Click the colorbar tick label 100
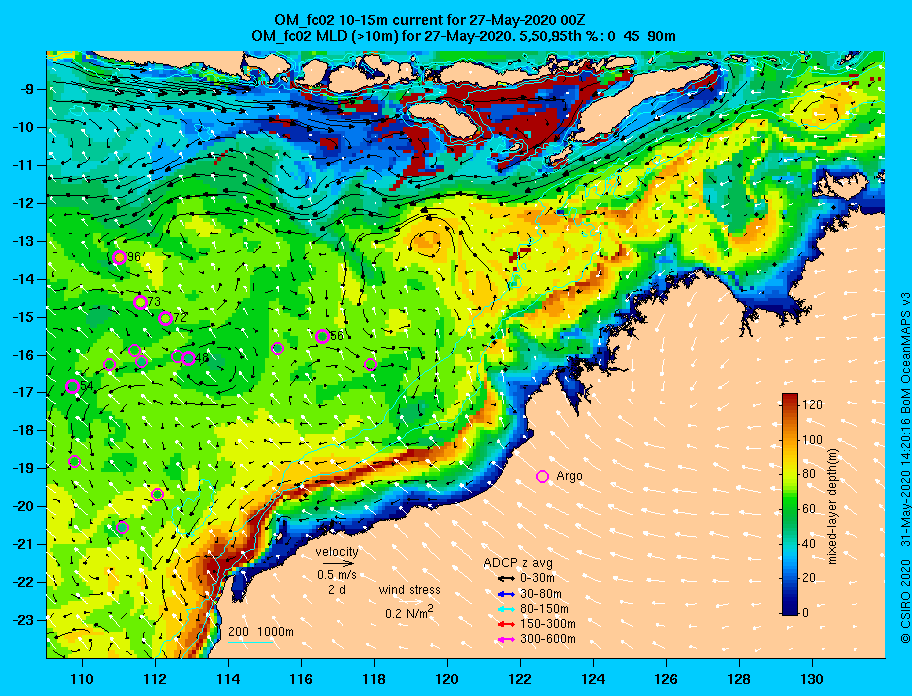Viewport: 912px width, 696px height. [812, 440]
